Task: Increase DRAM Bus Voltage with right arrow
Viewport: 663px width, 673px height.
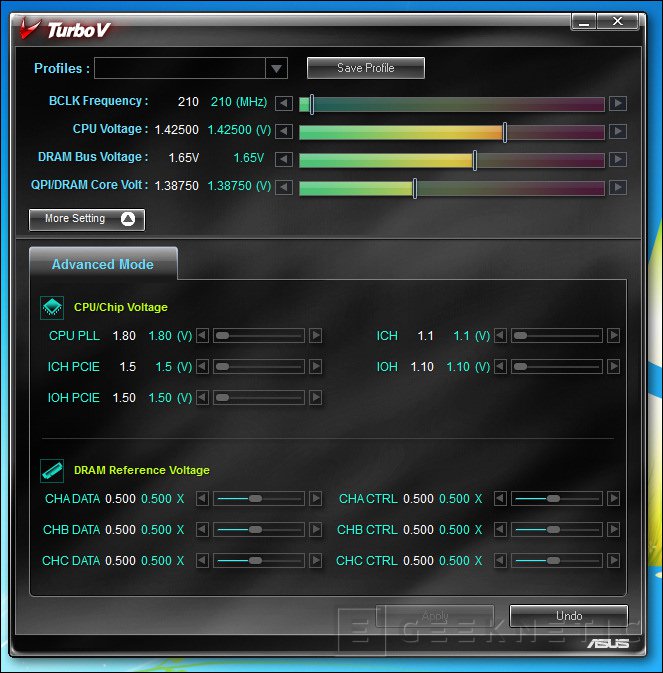Action: click(618, 160)
